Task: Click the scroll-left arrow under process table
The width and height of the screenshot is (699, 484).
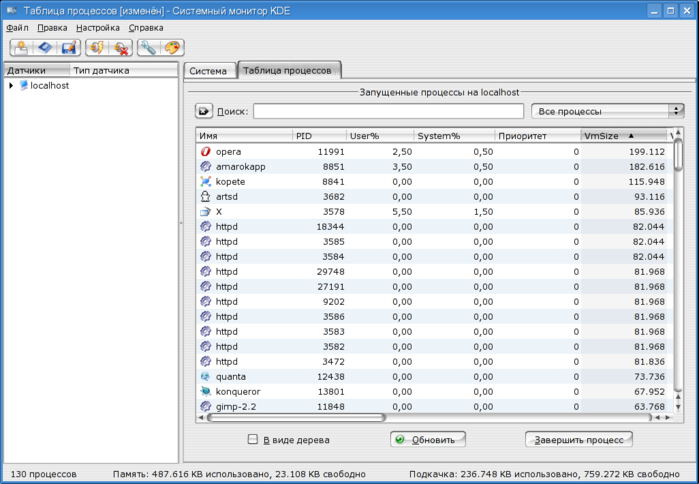Action: coord(201,418)
